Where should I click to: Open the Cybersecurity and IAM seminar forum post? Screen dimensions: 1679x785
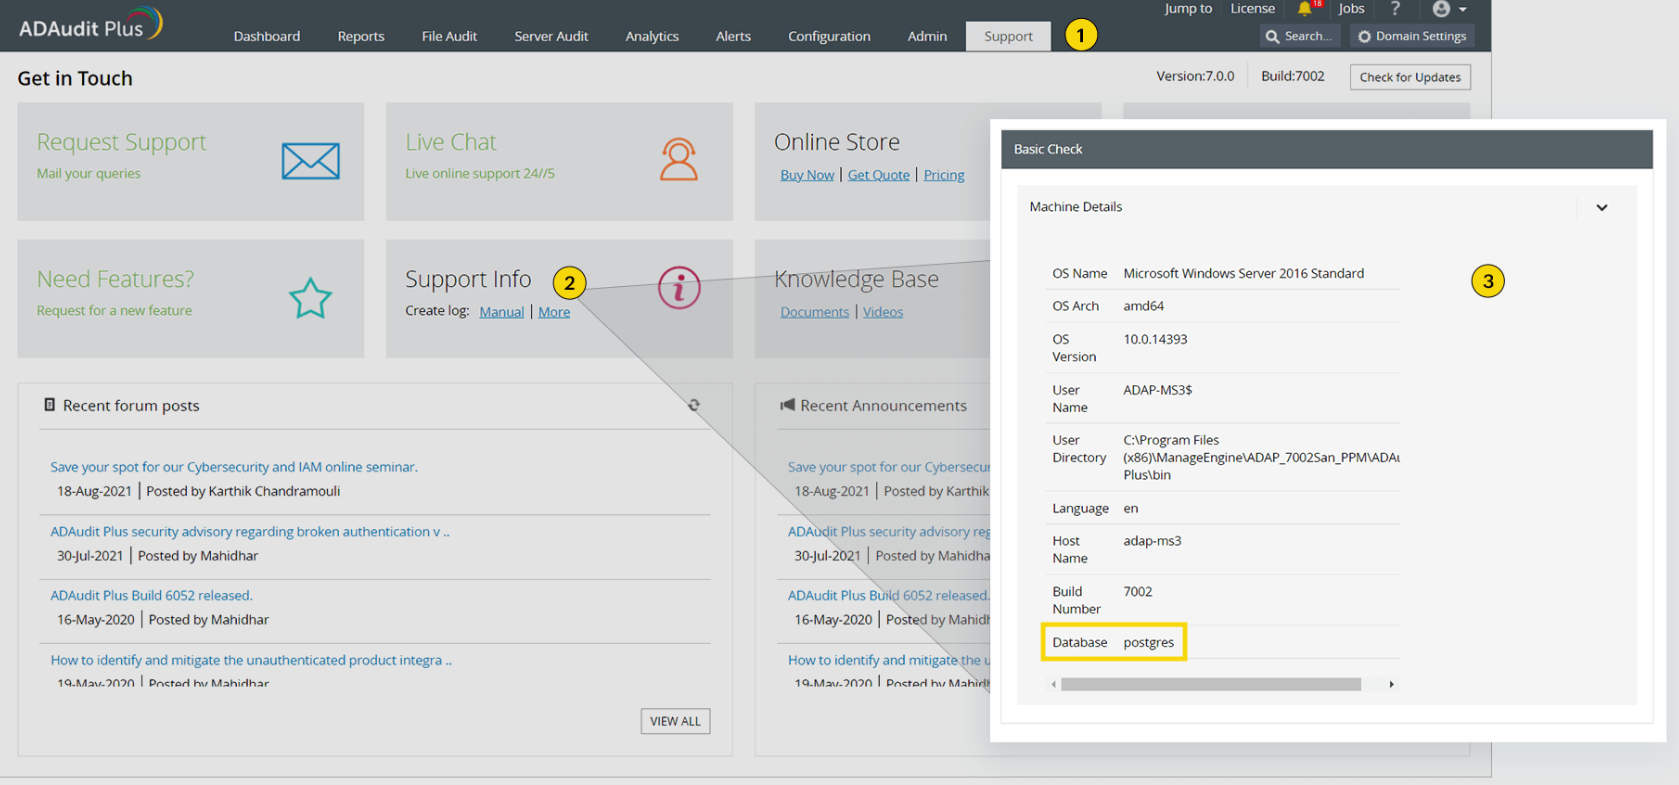[234, 467]
